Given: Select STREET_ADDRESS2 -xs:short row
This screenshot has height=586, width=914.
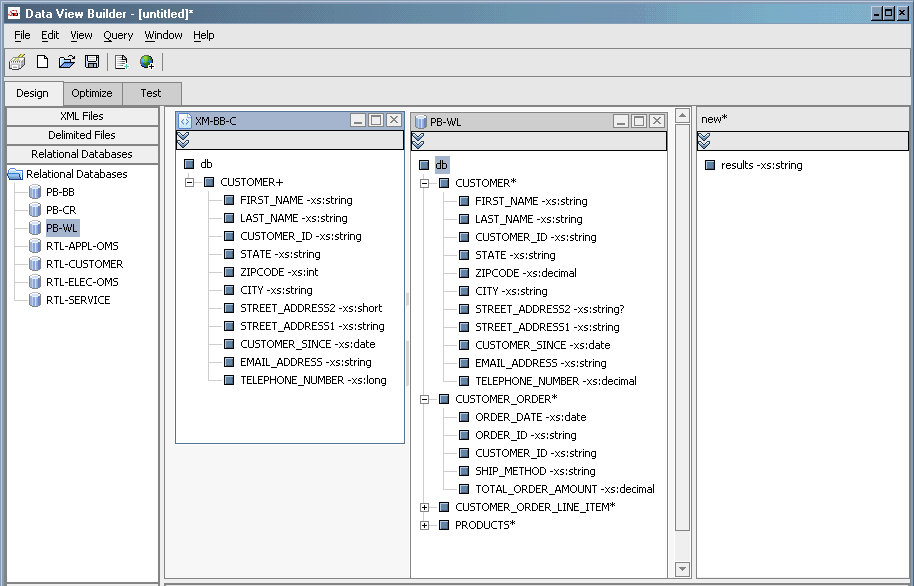Looking at the screenshot, I should [x=311, y=308].
